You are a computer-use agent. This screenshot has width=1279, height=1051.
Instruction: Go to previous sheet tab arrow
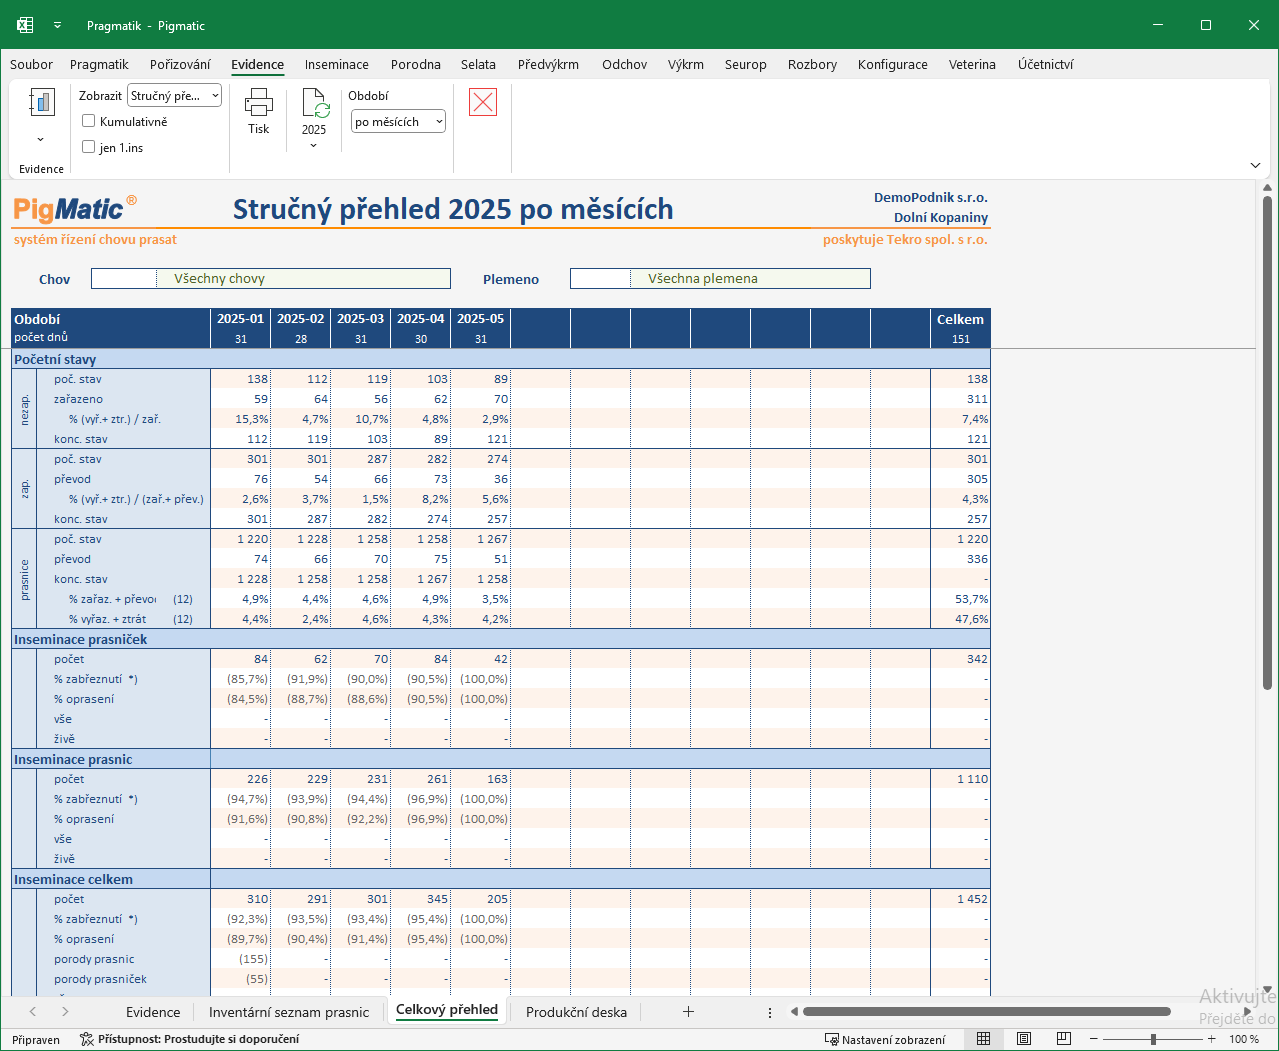click(33, 1011)
